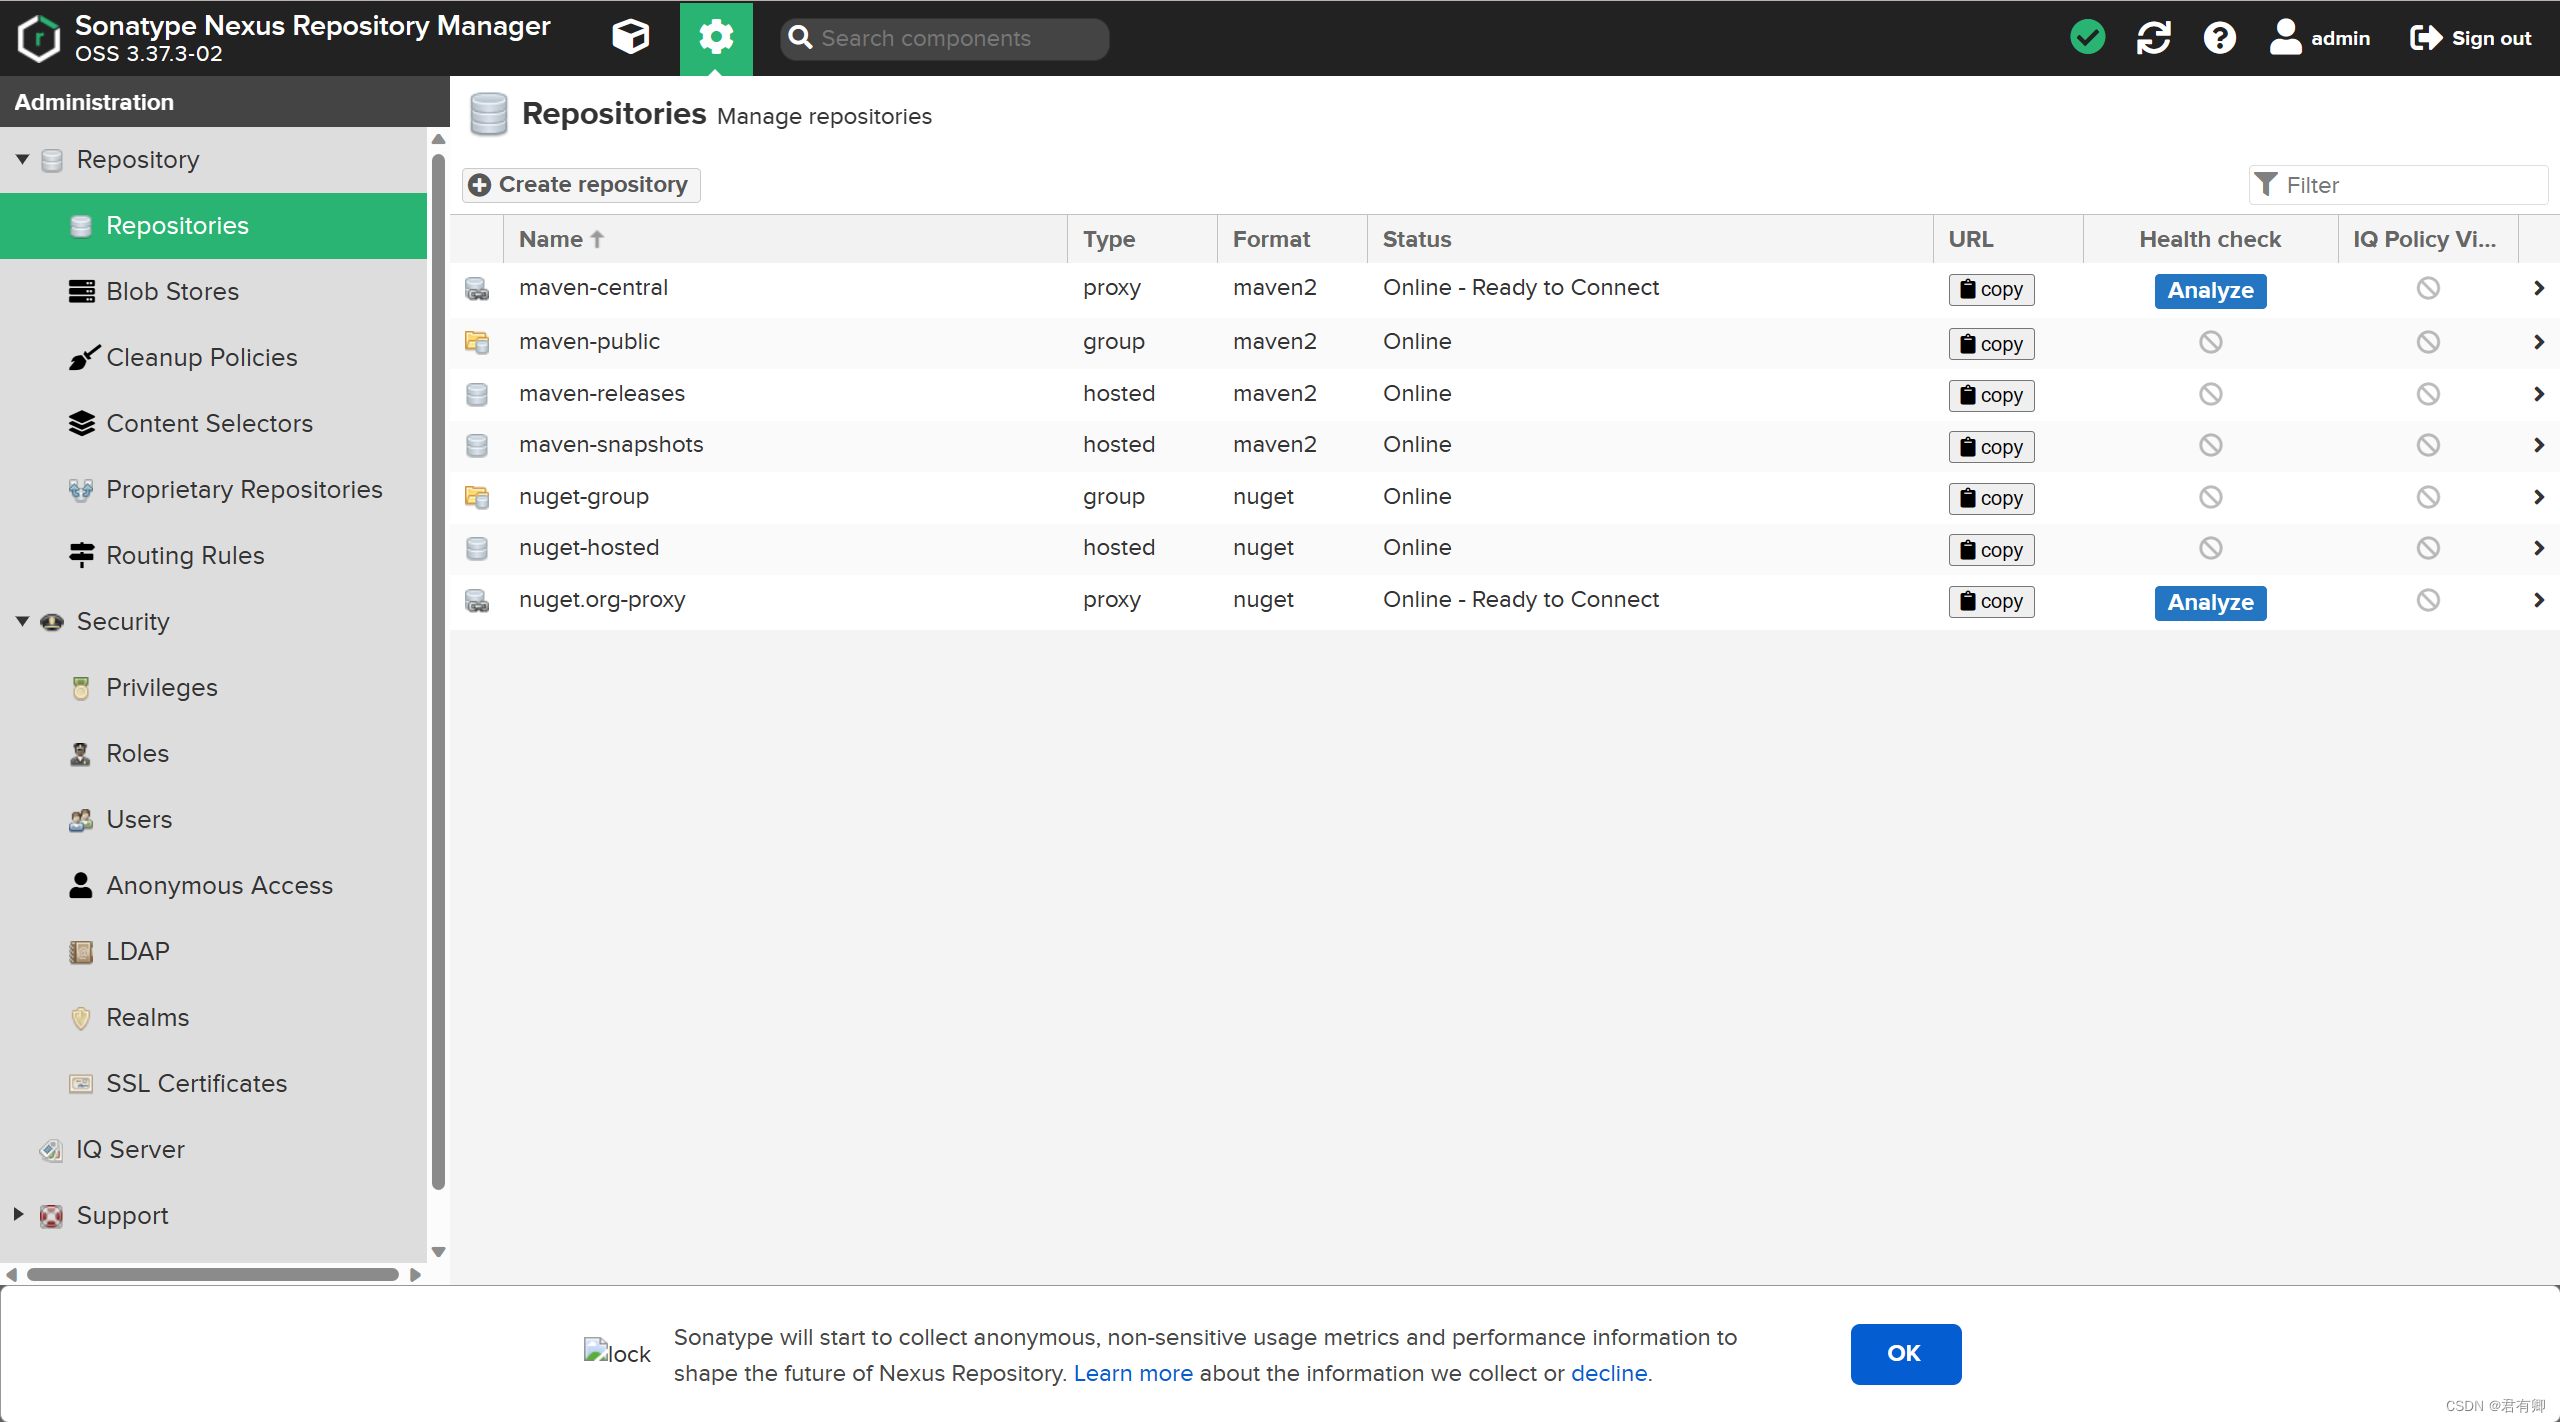
Task: Open IQ Server configuration
Action: [x=130, y=1149]
